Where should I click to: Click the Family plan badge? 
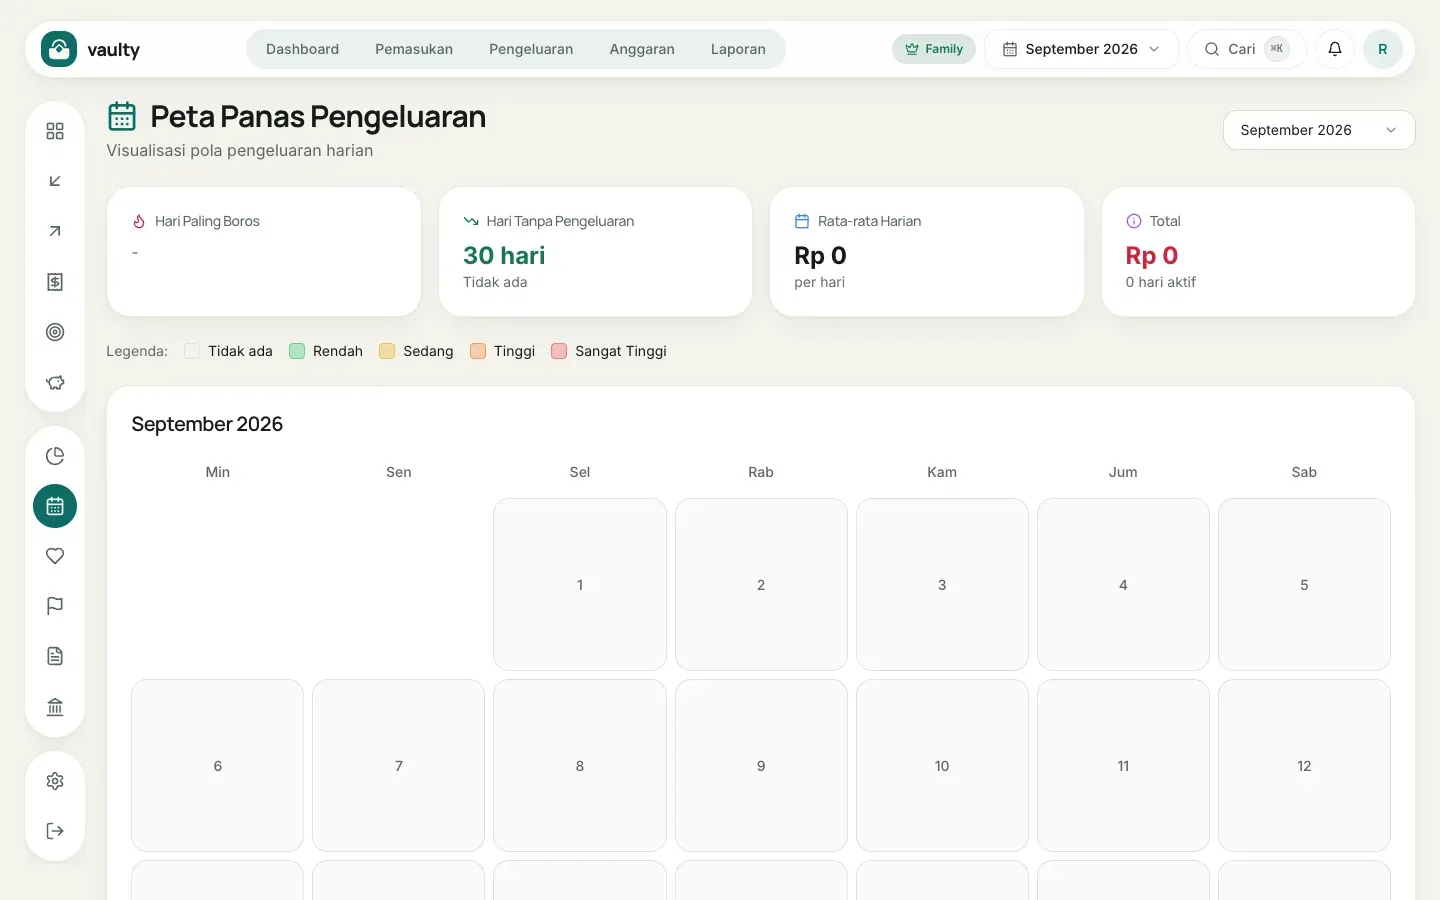[x=934, y=49]
